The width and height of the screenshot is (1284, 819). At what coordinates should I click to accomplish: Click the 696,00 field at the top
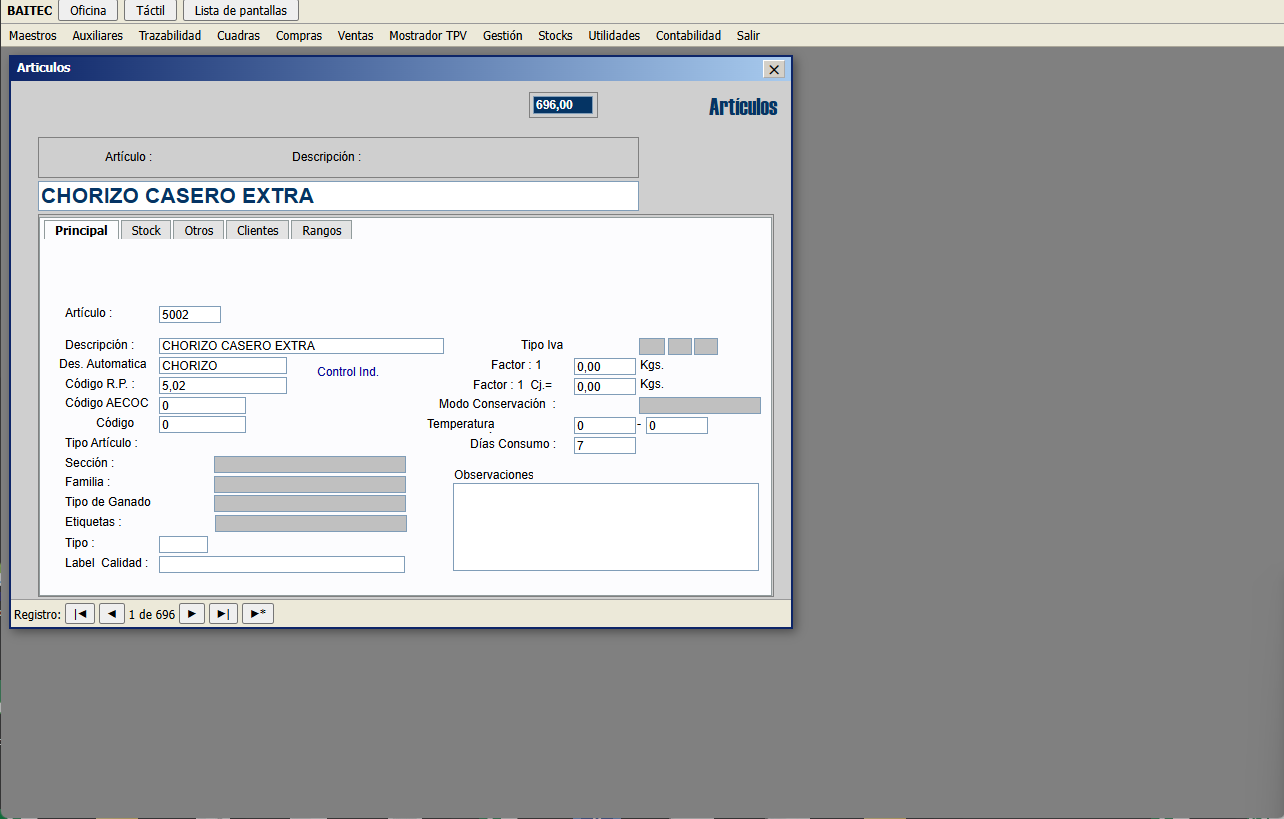point(563,105)
